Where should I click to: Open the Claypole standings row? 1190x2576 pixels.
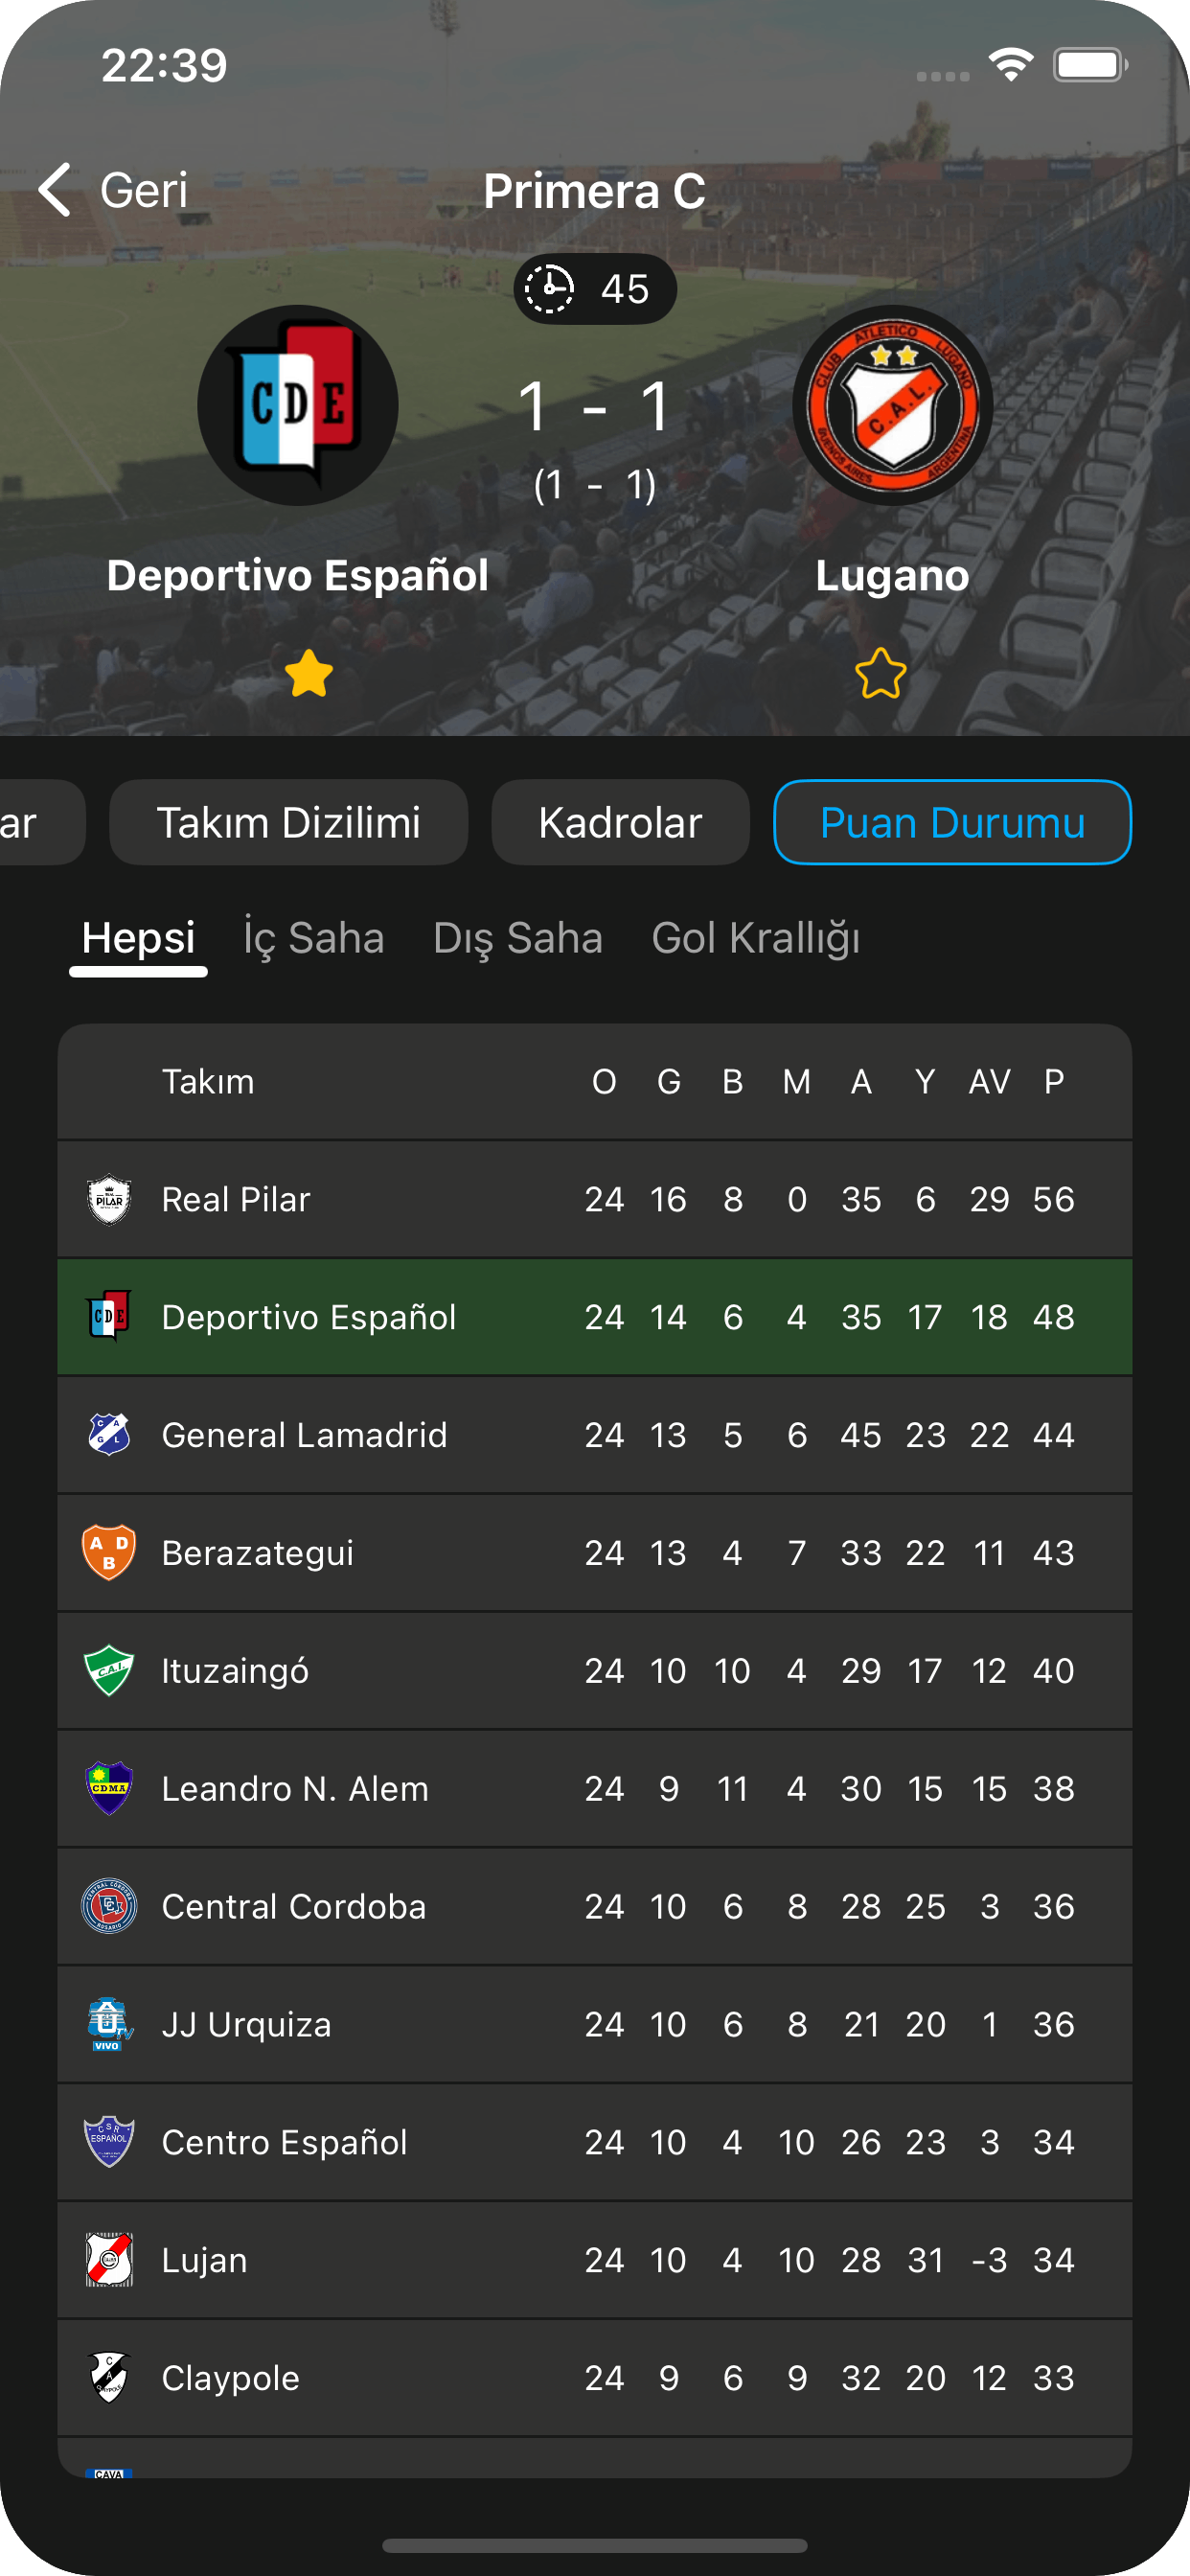[x=594, y=2378]
